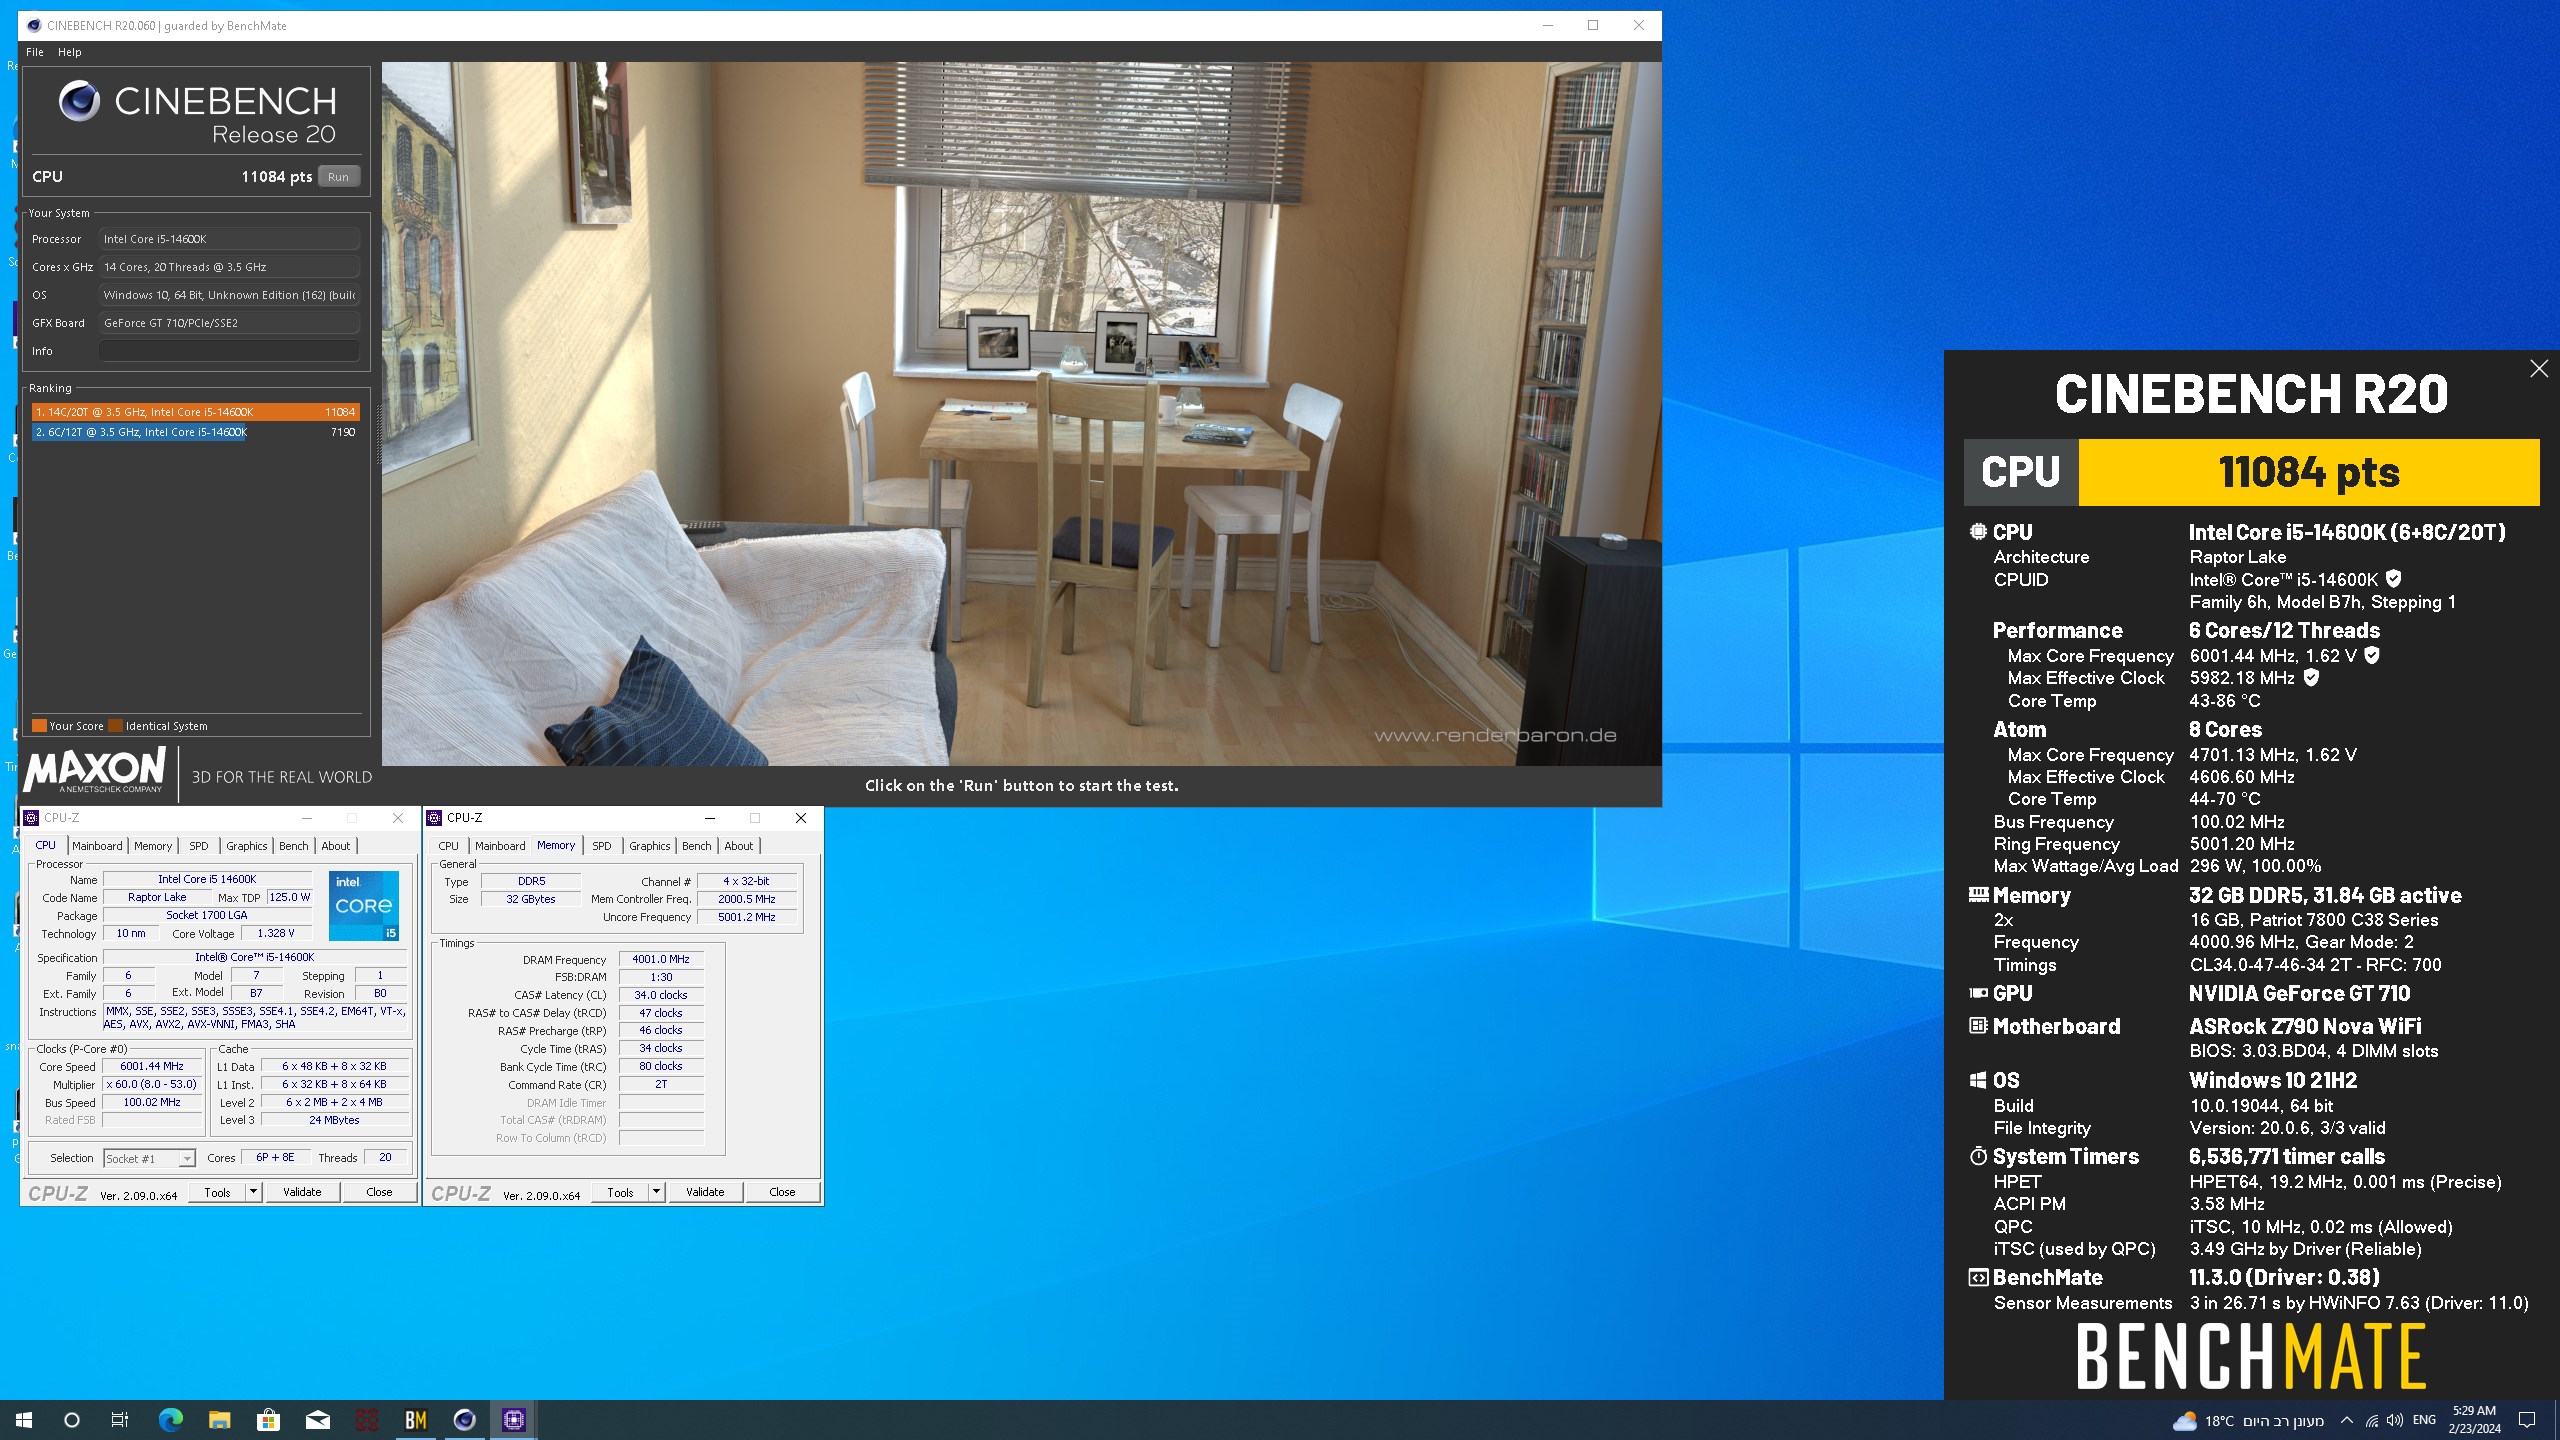Image resolution: width=2560 pixels, height=1440 pixels.
Task: Switch to CPU tab in CPU-Z memory window
Action: click(x=449, y=845)
